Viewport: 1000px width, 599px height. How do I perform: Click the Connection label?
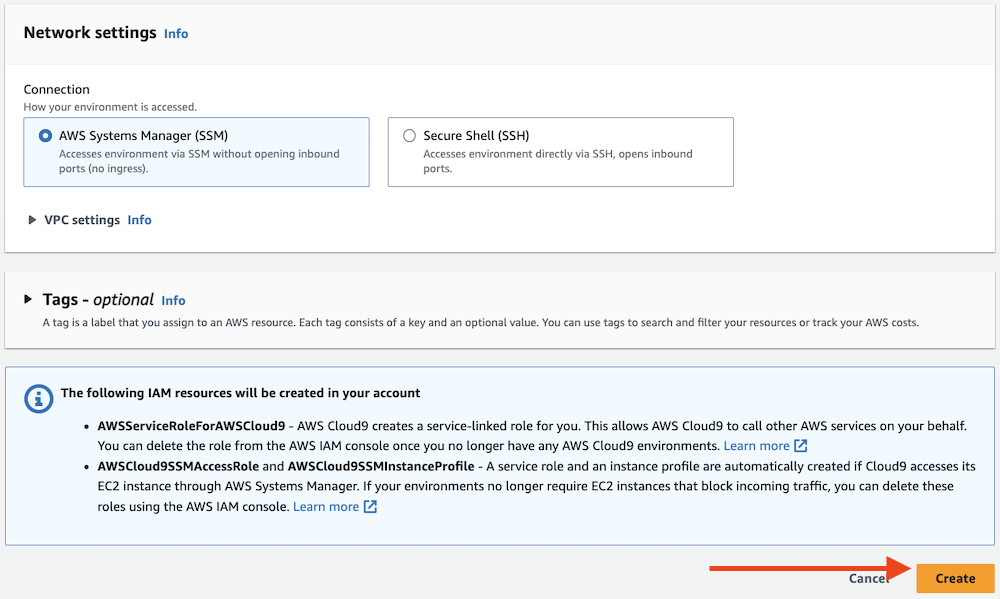[x=57, y=89]
